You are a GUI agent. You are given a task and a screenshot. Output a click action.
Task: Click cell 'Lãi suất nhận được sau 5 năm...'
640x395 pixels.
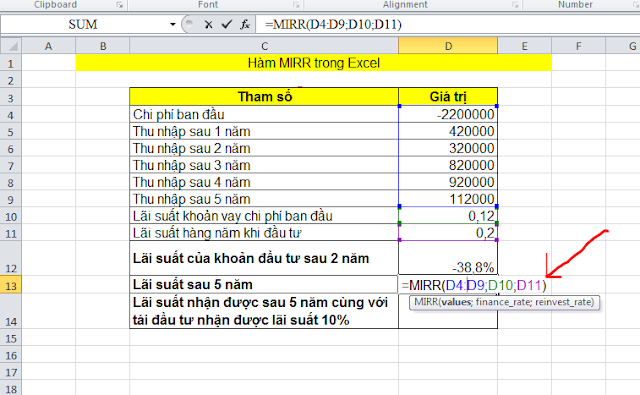pos(264,311)
